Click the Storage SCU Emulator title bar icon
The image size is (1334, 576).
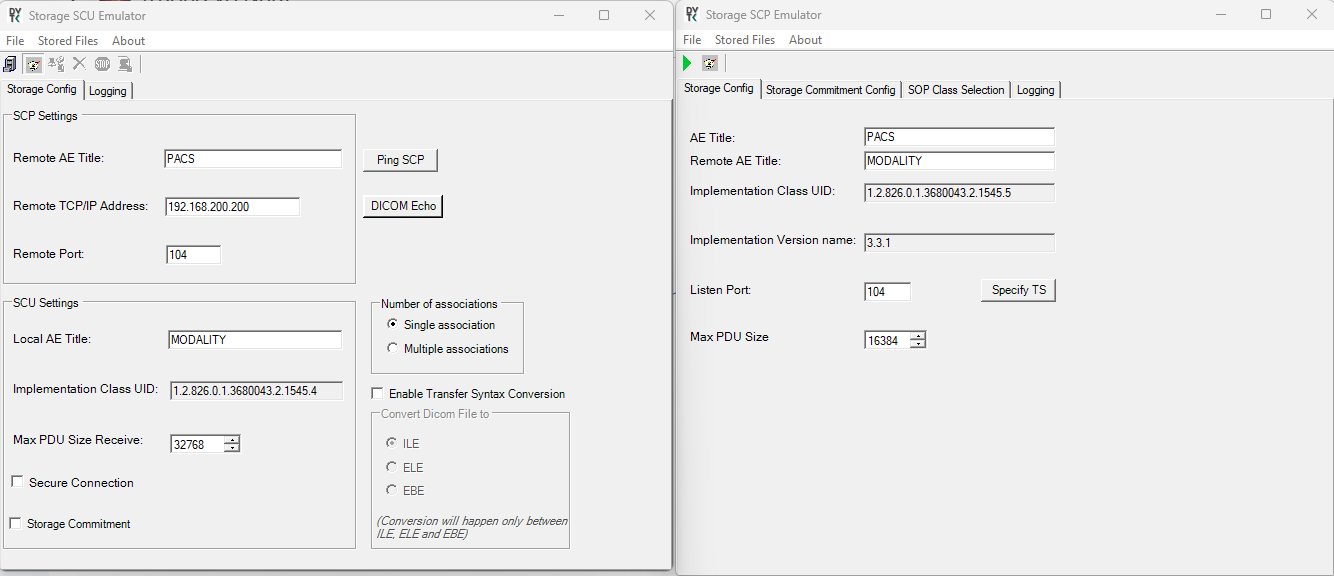point(14,15)
